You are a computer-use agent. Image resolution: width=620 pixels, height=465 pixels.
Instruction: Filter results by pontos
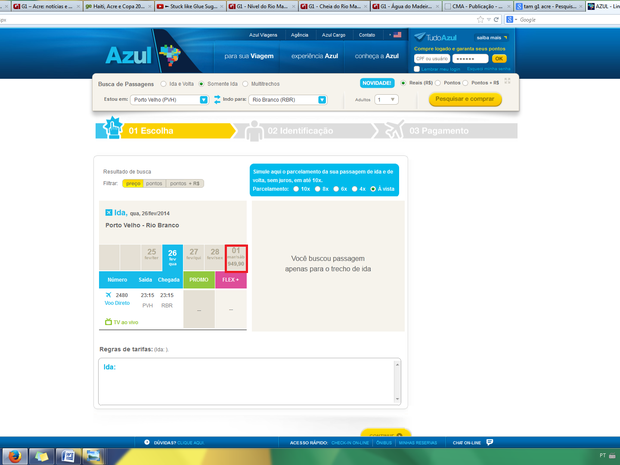(155, 184)
